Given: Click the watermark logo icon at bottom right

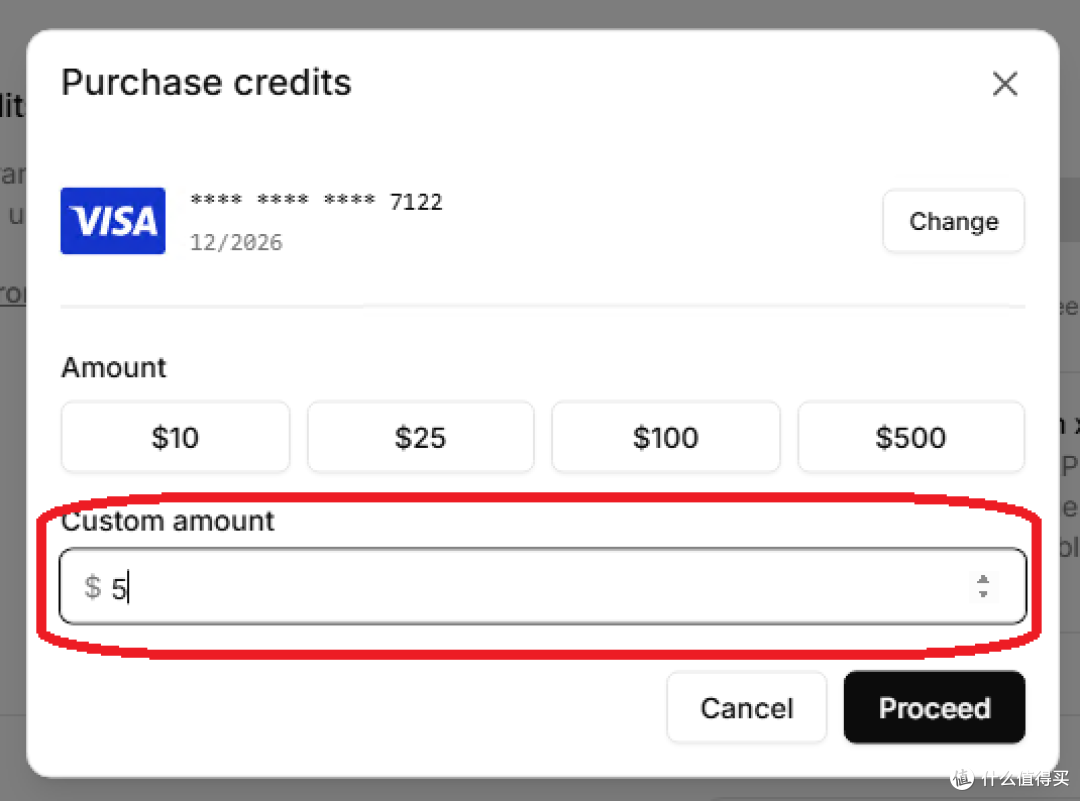Looking at the screenshot, I should click(962, 778).
